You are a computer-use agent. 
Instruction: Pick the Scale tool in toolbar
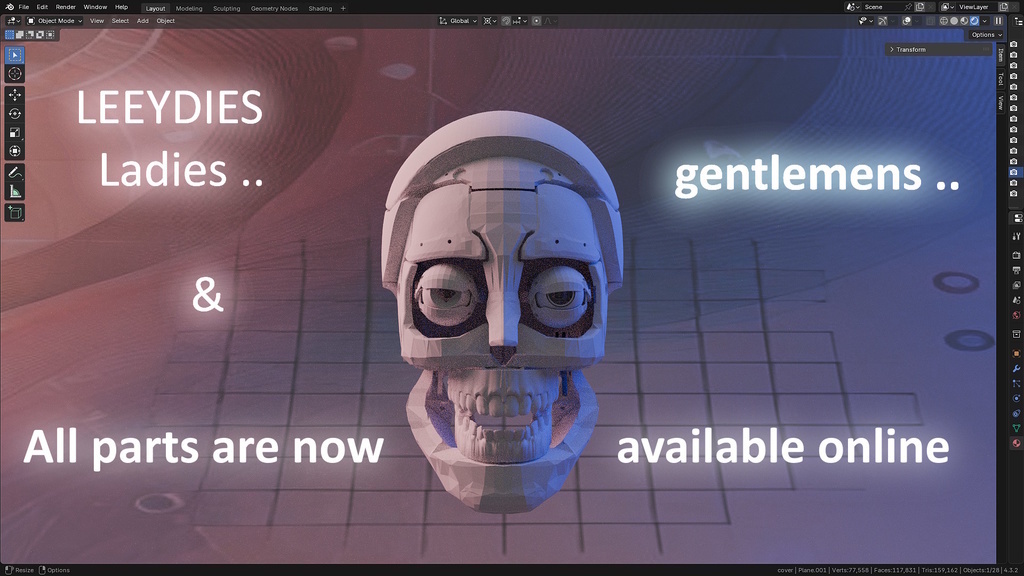[x=14, y=133]
